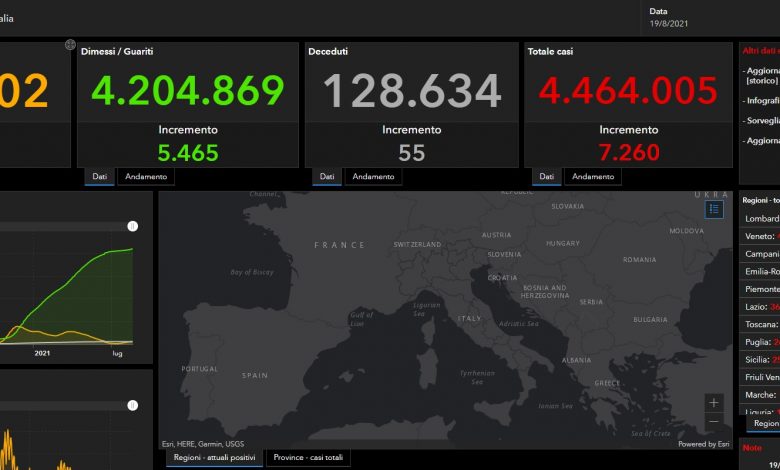
Task: Switch to Province - casi totali map
Action: pyautogui.click(x=308, y=458)
